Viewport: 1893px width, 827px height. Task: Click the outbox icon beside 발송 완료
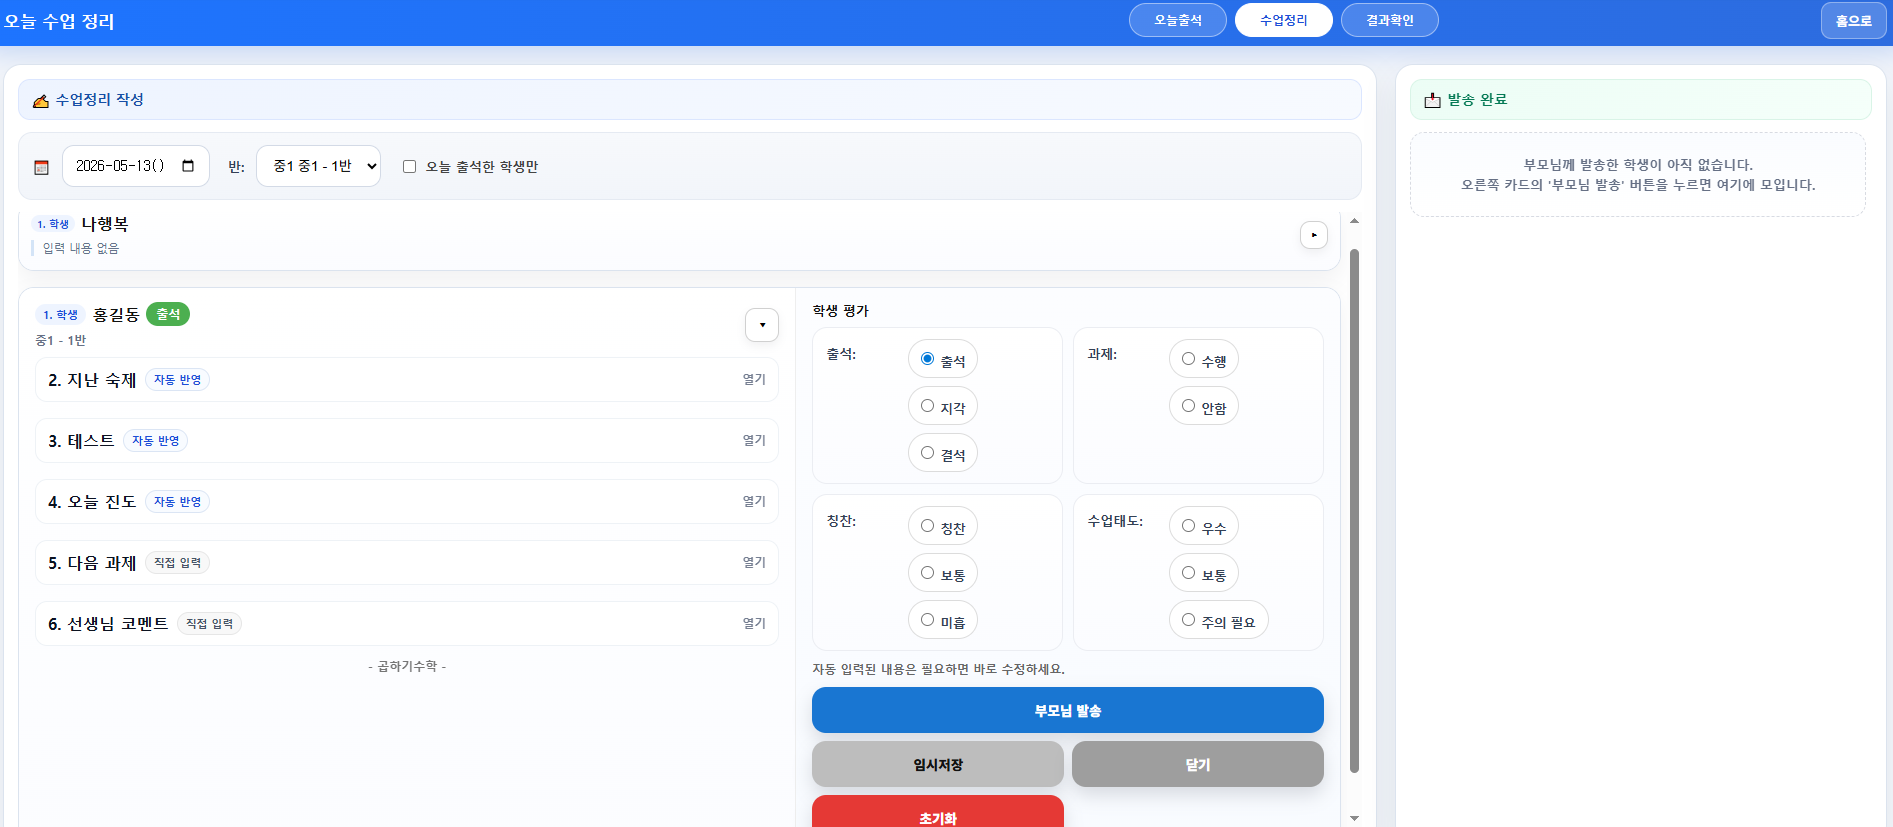pos(1432,100)
